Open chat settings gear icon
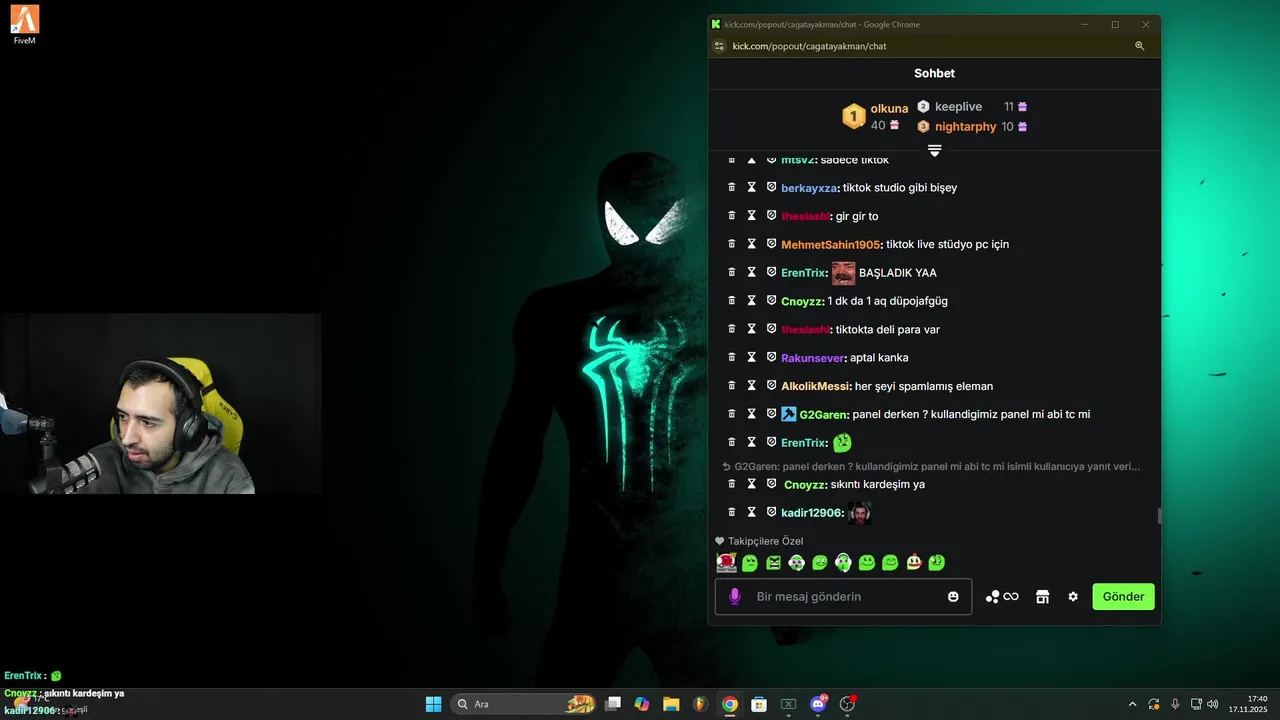The width and height of the screenshot is (1280, 720). 1073,596
